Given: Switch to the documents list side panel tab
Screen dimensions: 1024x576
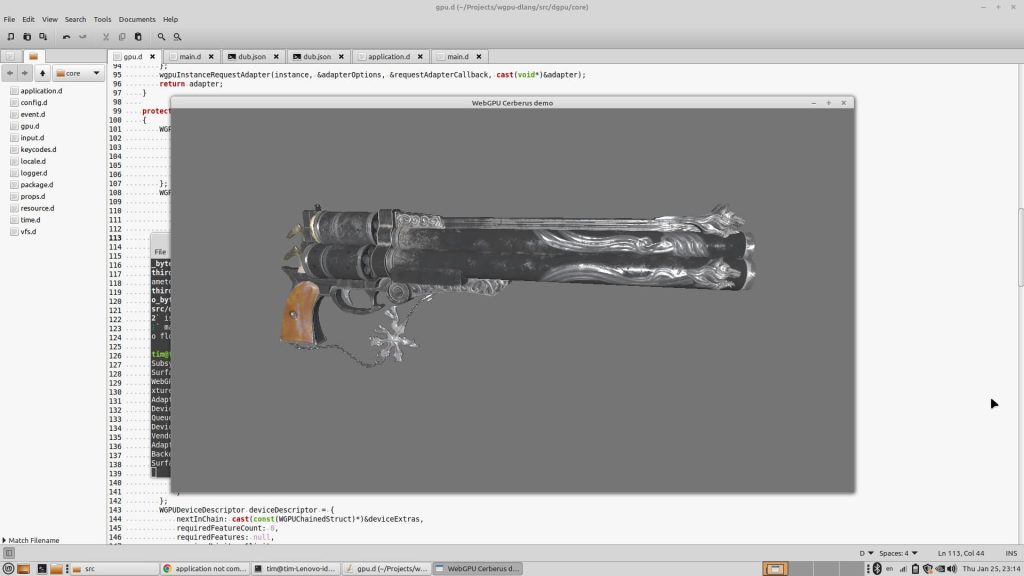Looking at the screenshot, I should [x=10, y=57].
